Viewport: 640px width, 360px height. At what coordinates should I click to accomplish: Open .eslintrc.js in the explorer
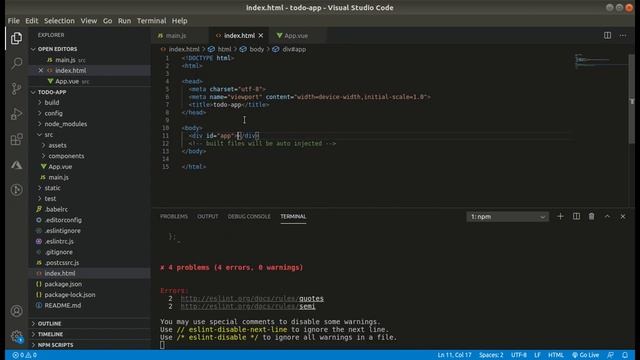tap(59, 241)
